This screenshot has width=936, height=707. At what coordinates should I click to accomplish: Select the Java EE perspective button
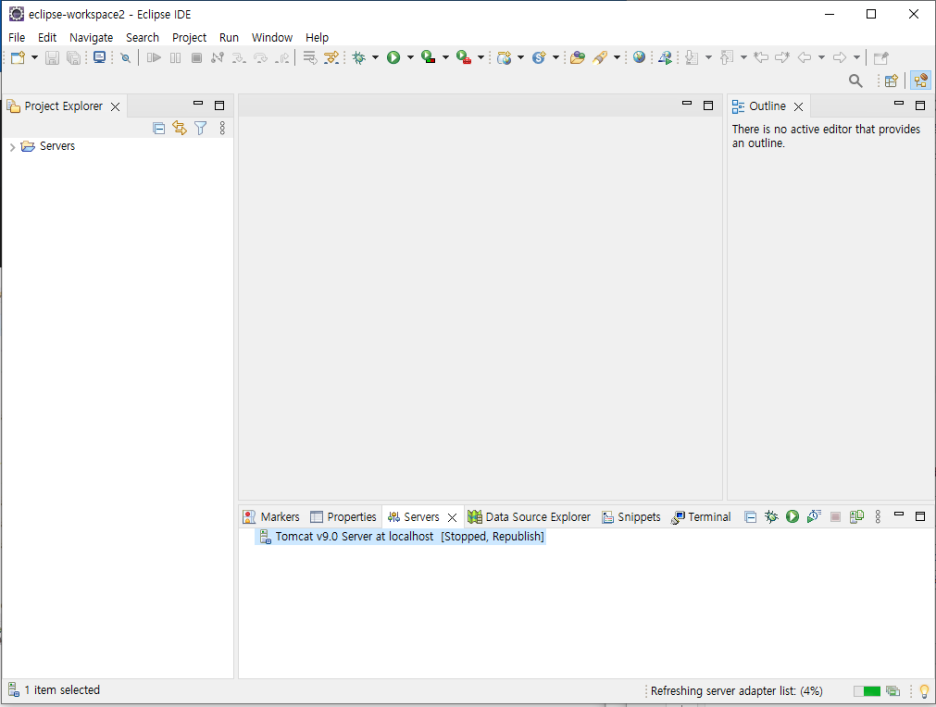click(921, 81)
